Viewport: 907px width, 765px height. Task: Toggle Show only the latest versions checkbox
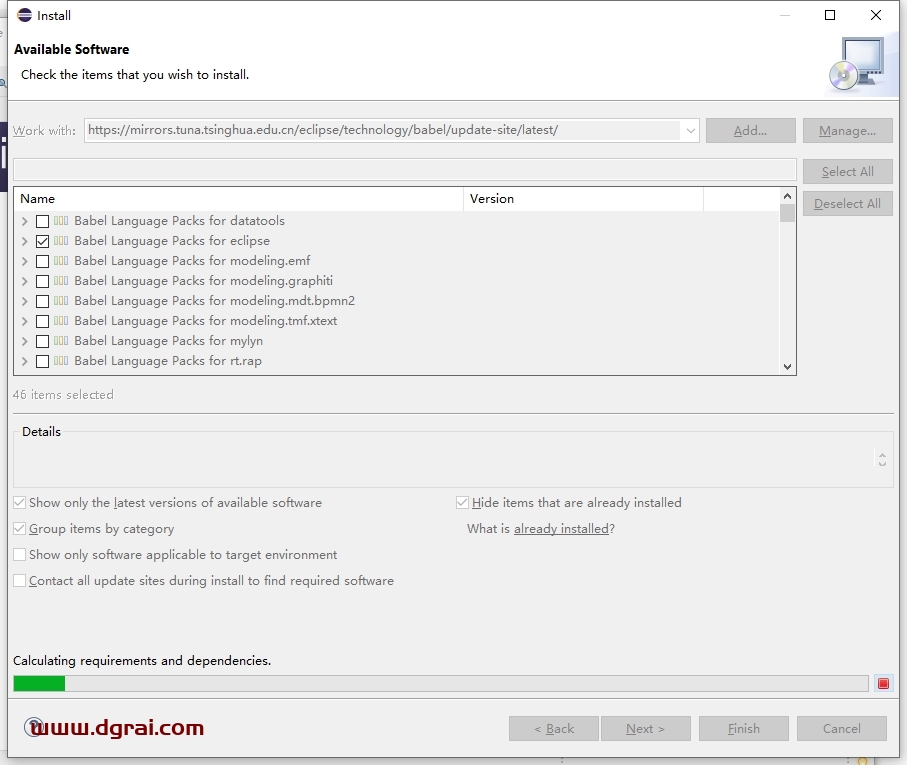[20, 502]
